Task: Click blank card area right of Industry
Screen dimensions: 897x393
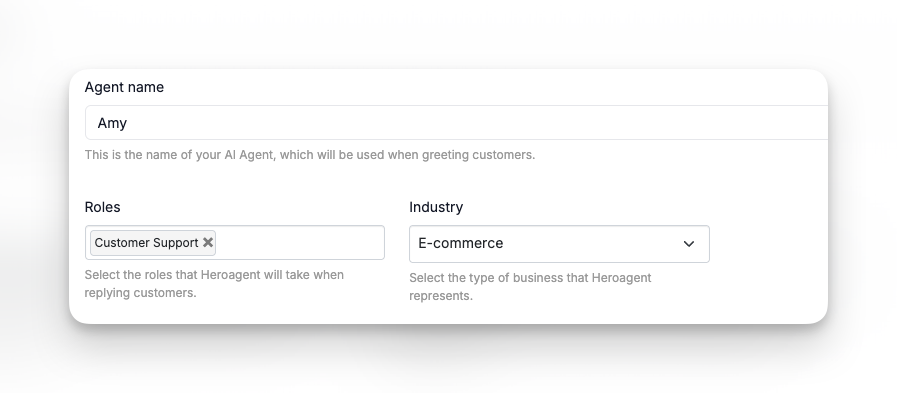Action: click(767, 246)
